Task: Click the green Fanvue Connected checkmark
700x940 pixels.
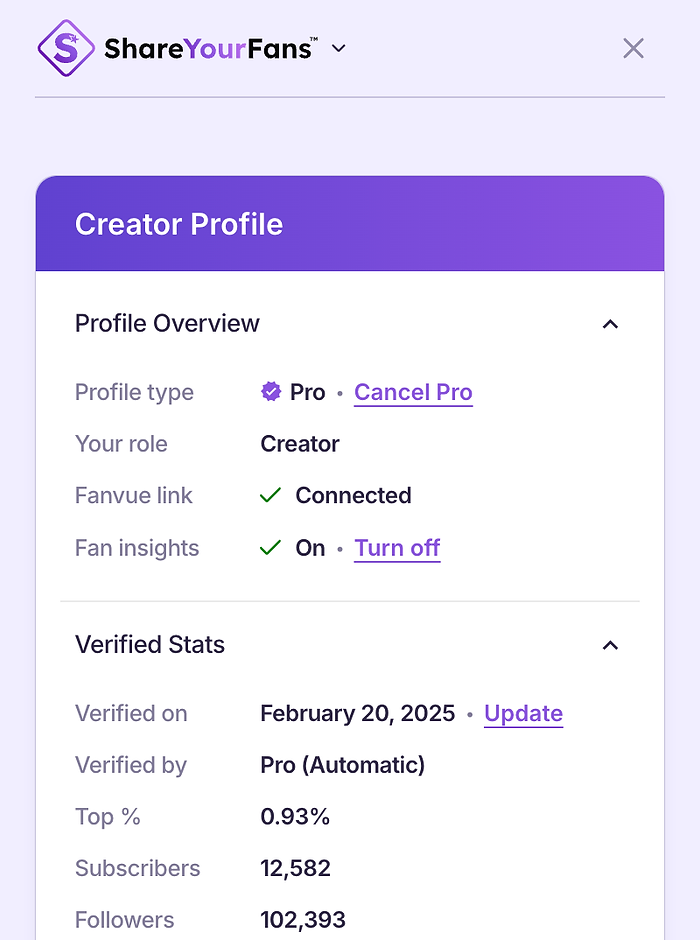Action: click(x=270, y=496)
